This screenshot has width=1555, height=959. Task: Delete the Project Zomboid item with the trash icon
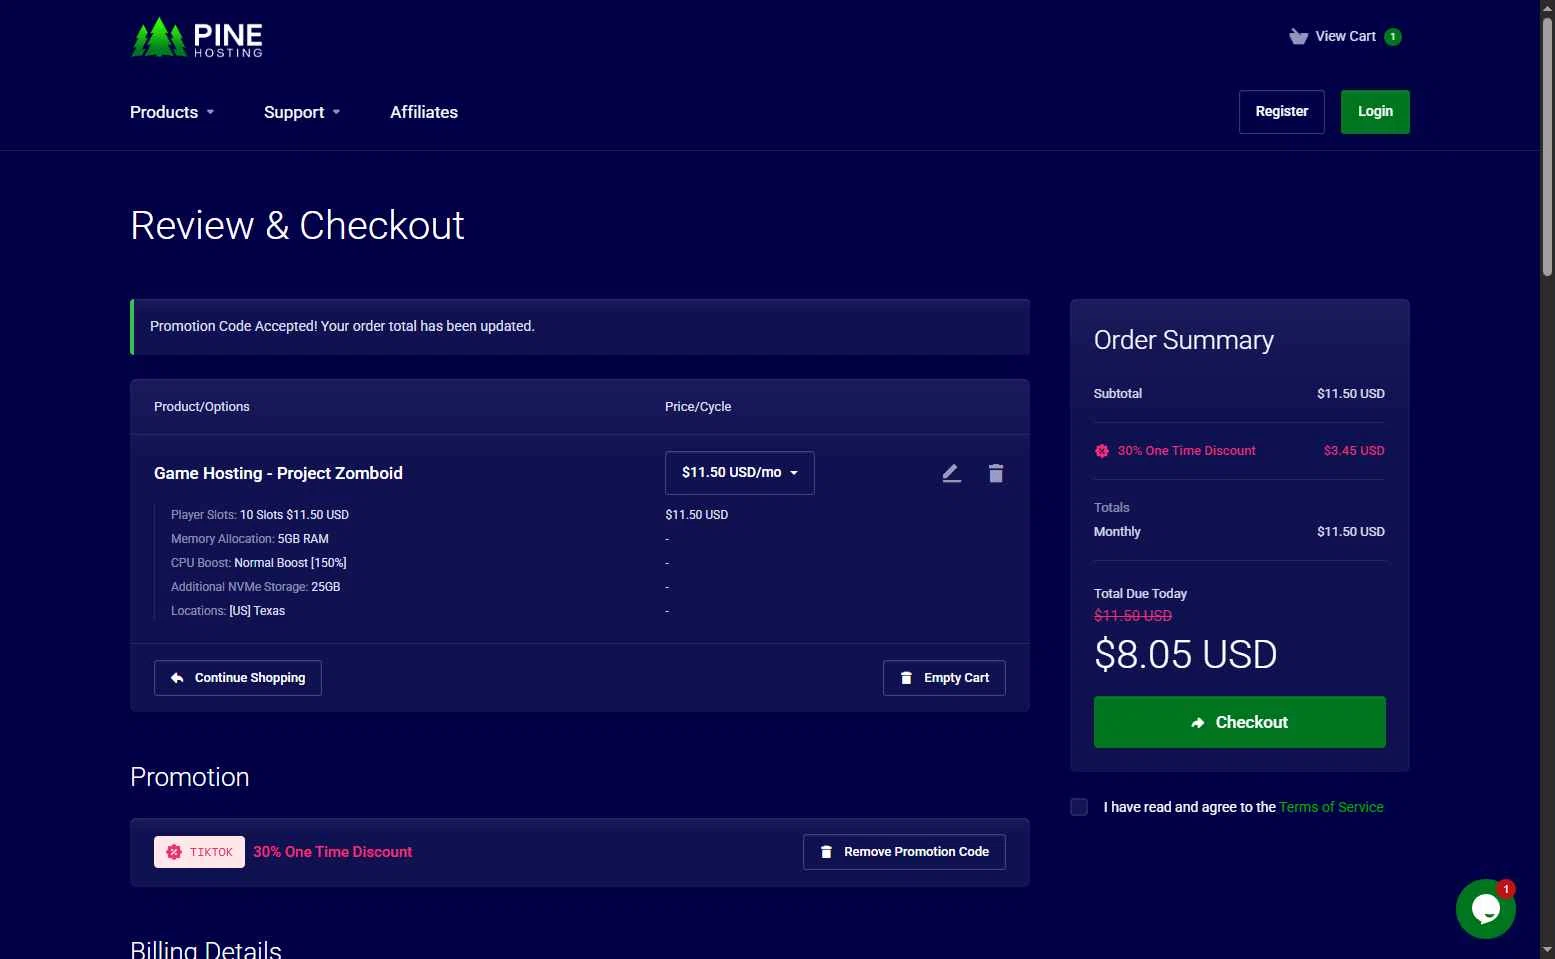pyautogui.click(x=996, y=473)
